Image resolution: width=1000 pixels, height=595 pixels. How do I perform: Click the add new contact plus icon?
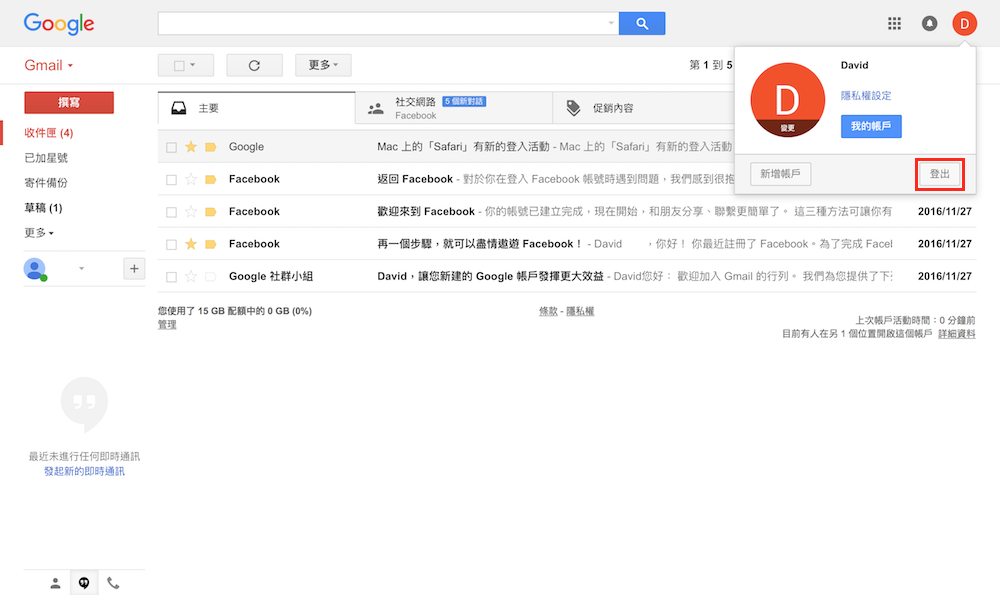click(134, 268)
